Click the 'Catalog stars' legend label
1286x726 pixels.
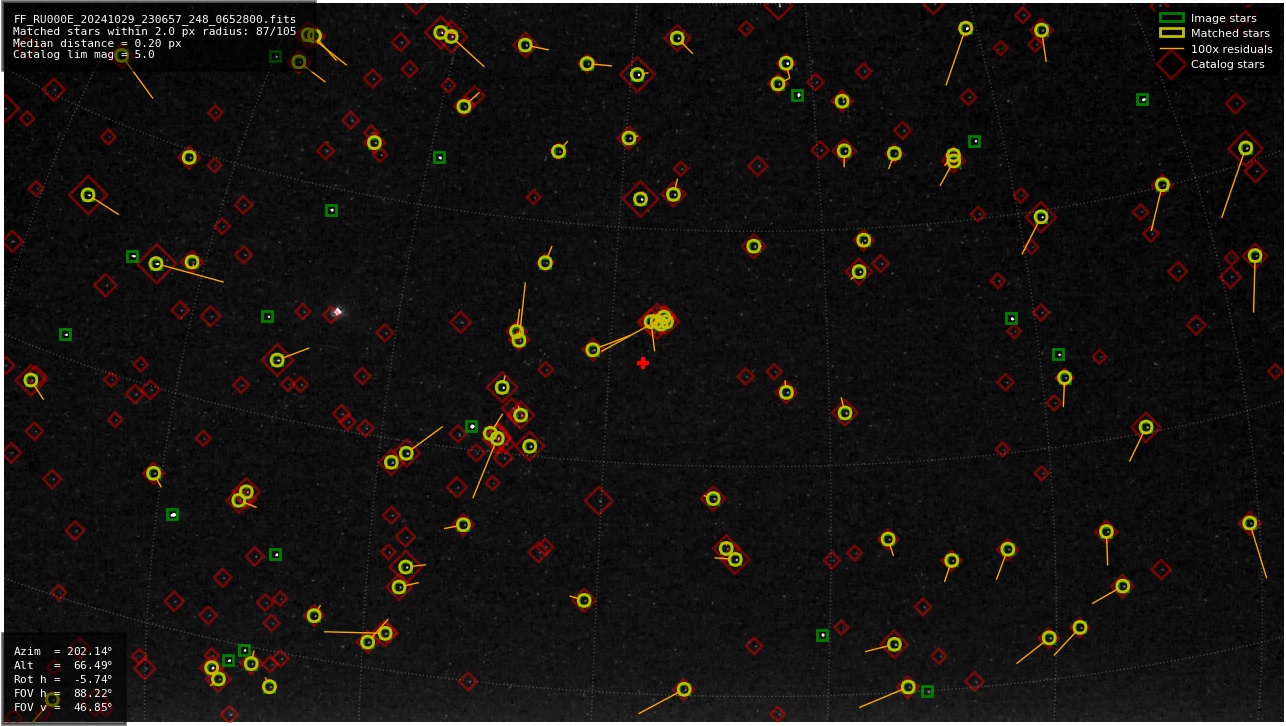1227,64
